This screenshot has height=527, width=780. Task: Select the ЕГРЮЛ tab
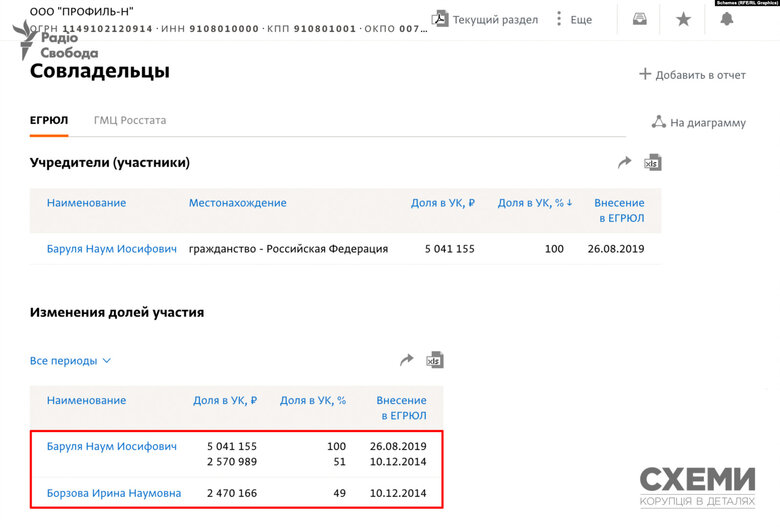coord(48,120)
